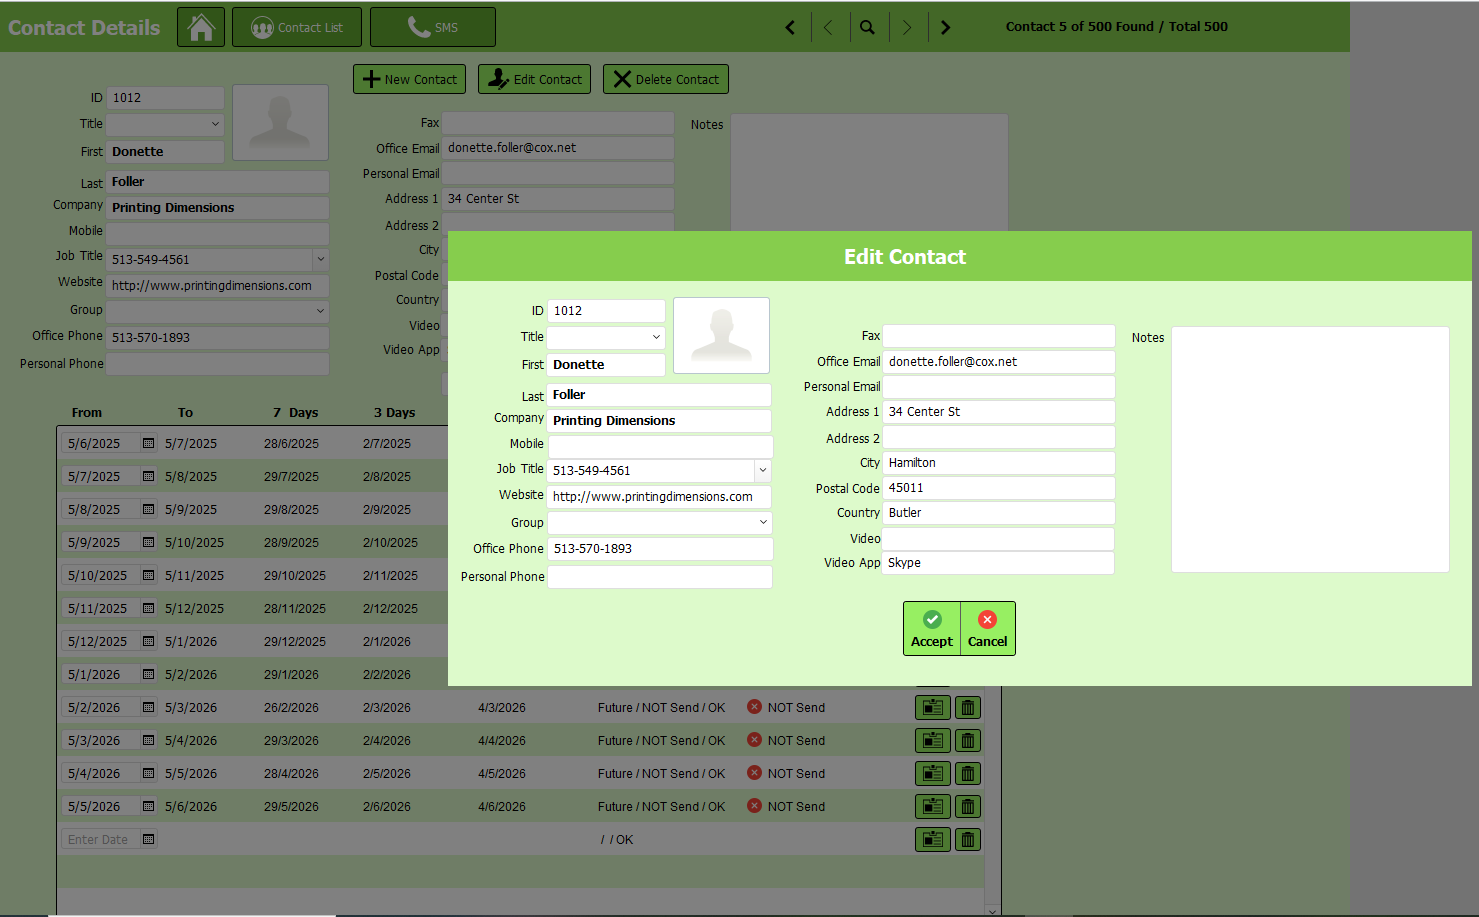The height and width of the screenshot is (917, 1479).
Task: Expand Group dropdown in Edit Contact dialog
Action: click(763, 522)
